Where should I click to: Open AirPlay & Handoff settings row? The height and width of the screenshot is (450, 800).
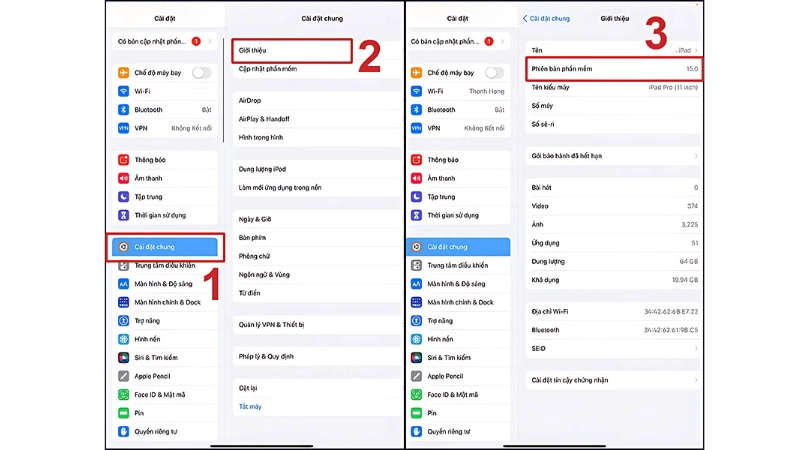316,119
